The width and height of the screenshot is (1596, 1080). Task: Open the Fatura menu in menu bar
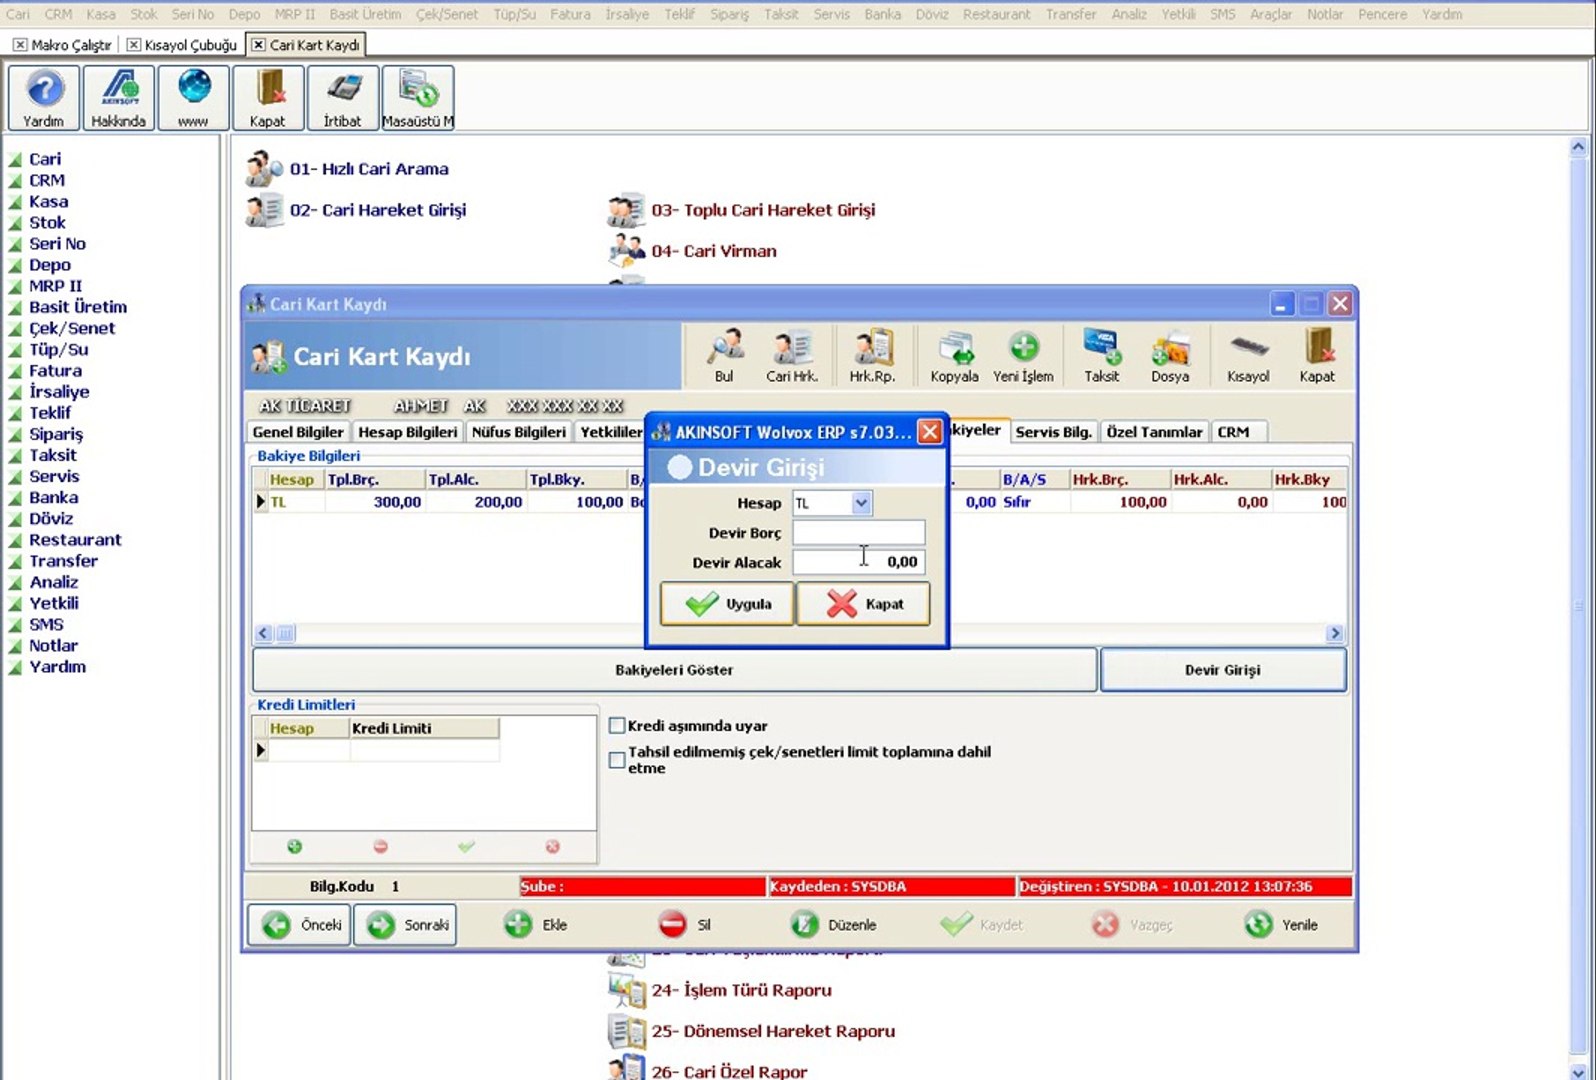click(570, 14)
